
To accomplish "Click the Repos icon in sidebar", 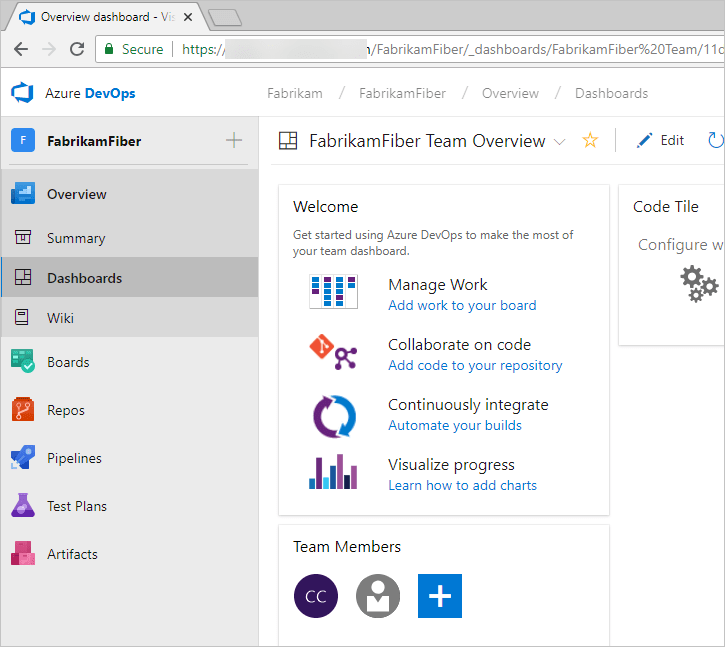I will pos(23,409).
